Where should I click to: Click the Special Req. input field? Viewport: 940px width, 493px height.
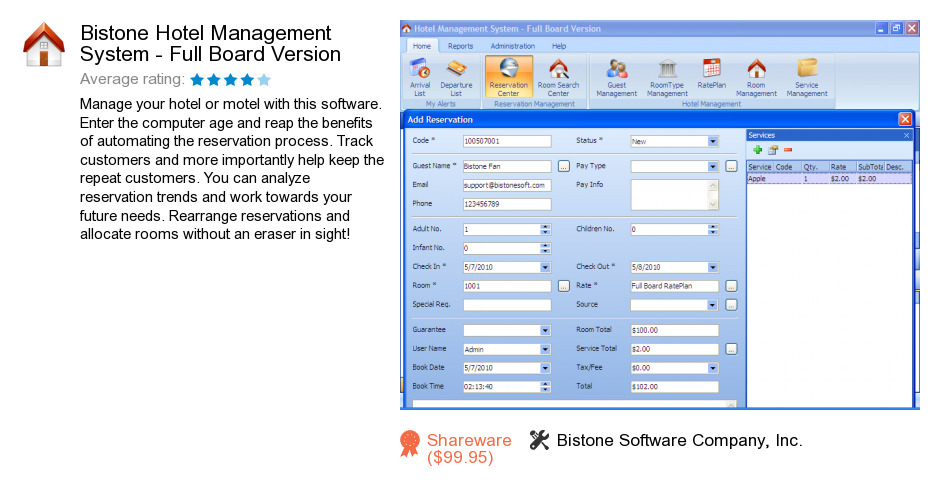point(507,305)
